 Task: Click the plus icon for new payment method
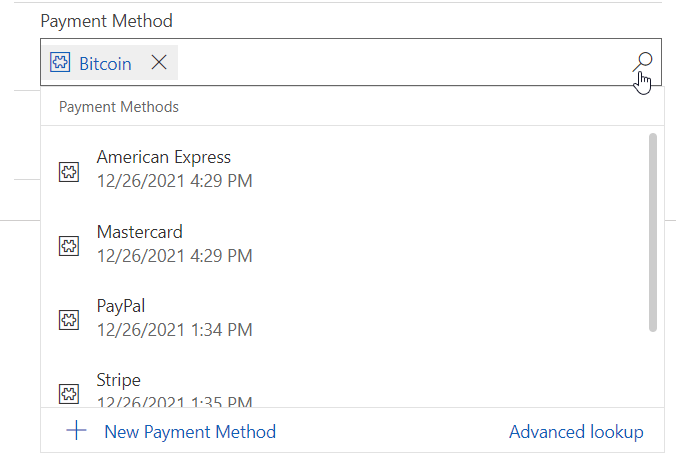tap(76, 430)
